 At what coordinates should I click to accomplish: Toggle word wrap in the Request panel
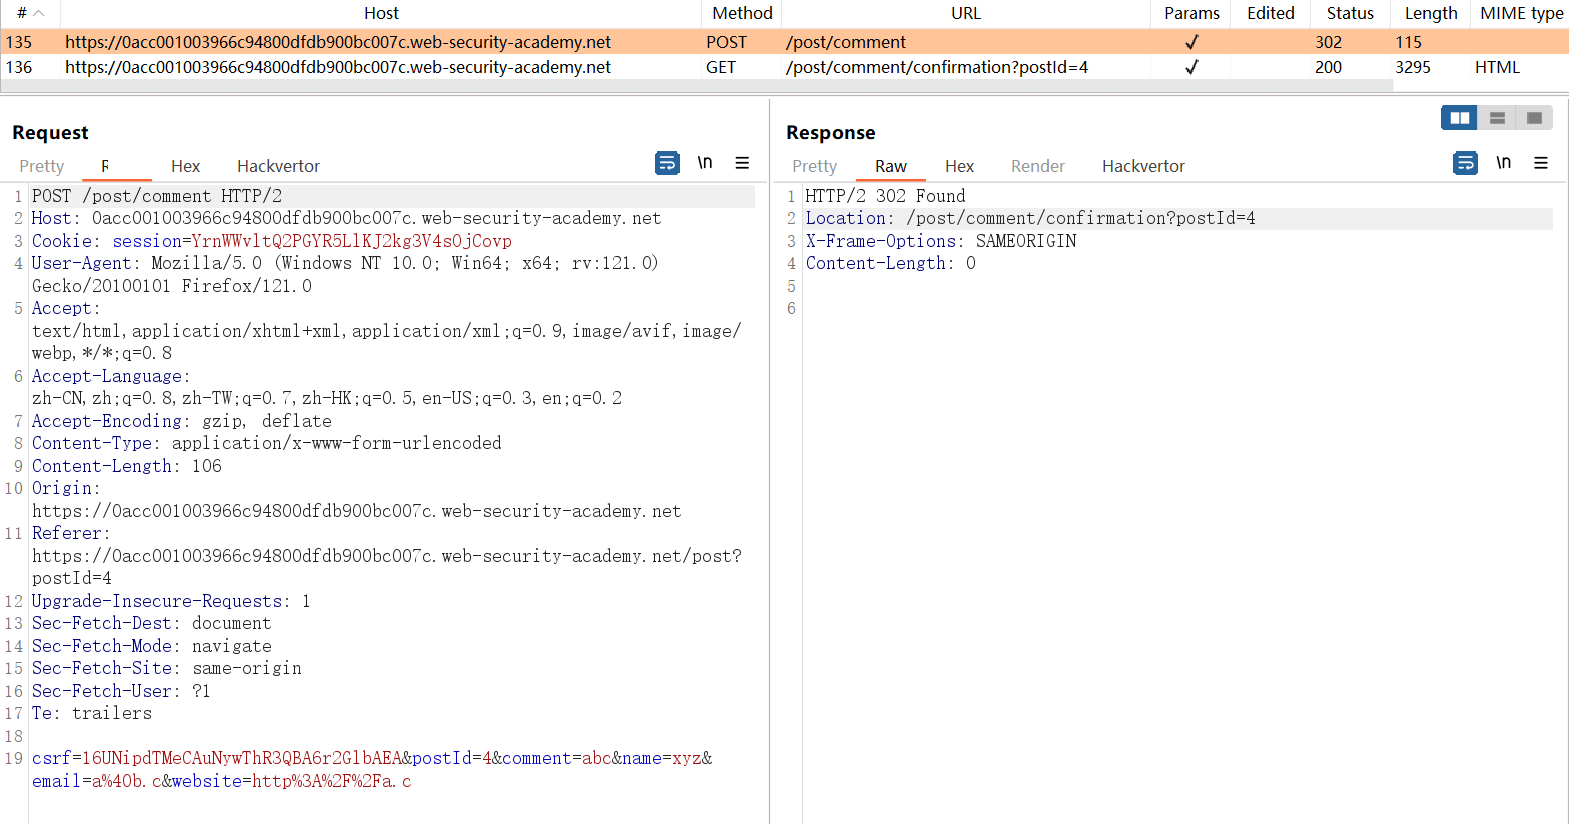(x=667, y=163)
